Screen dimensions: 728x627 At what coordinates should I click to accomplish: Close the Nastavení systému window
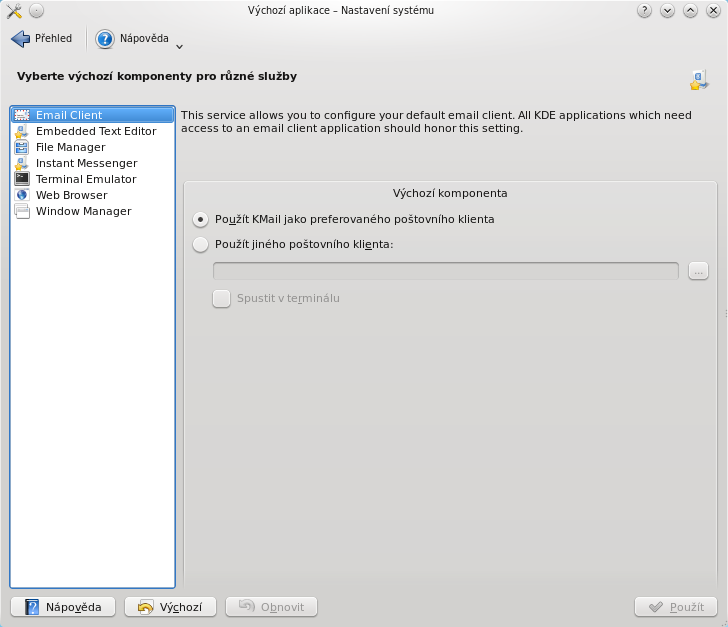713,10
